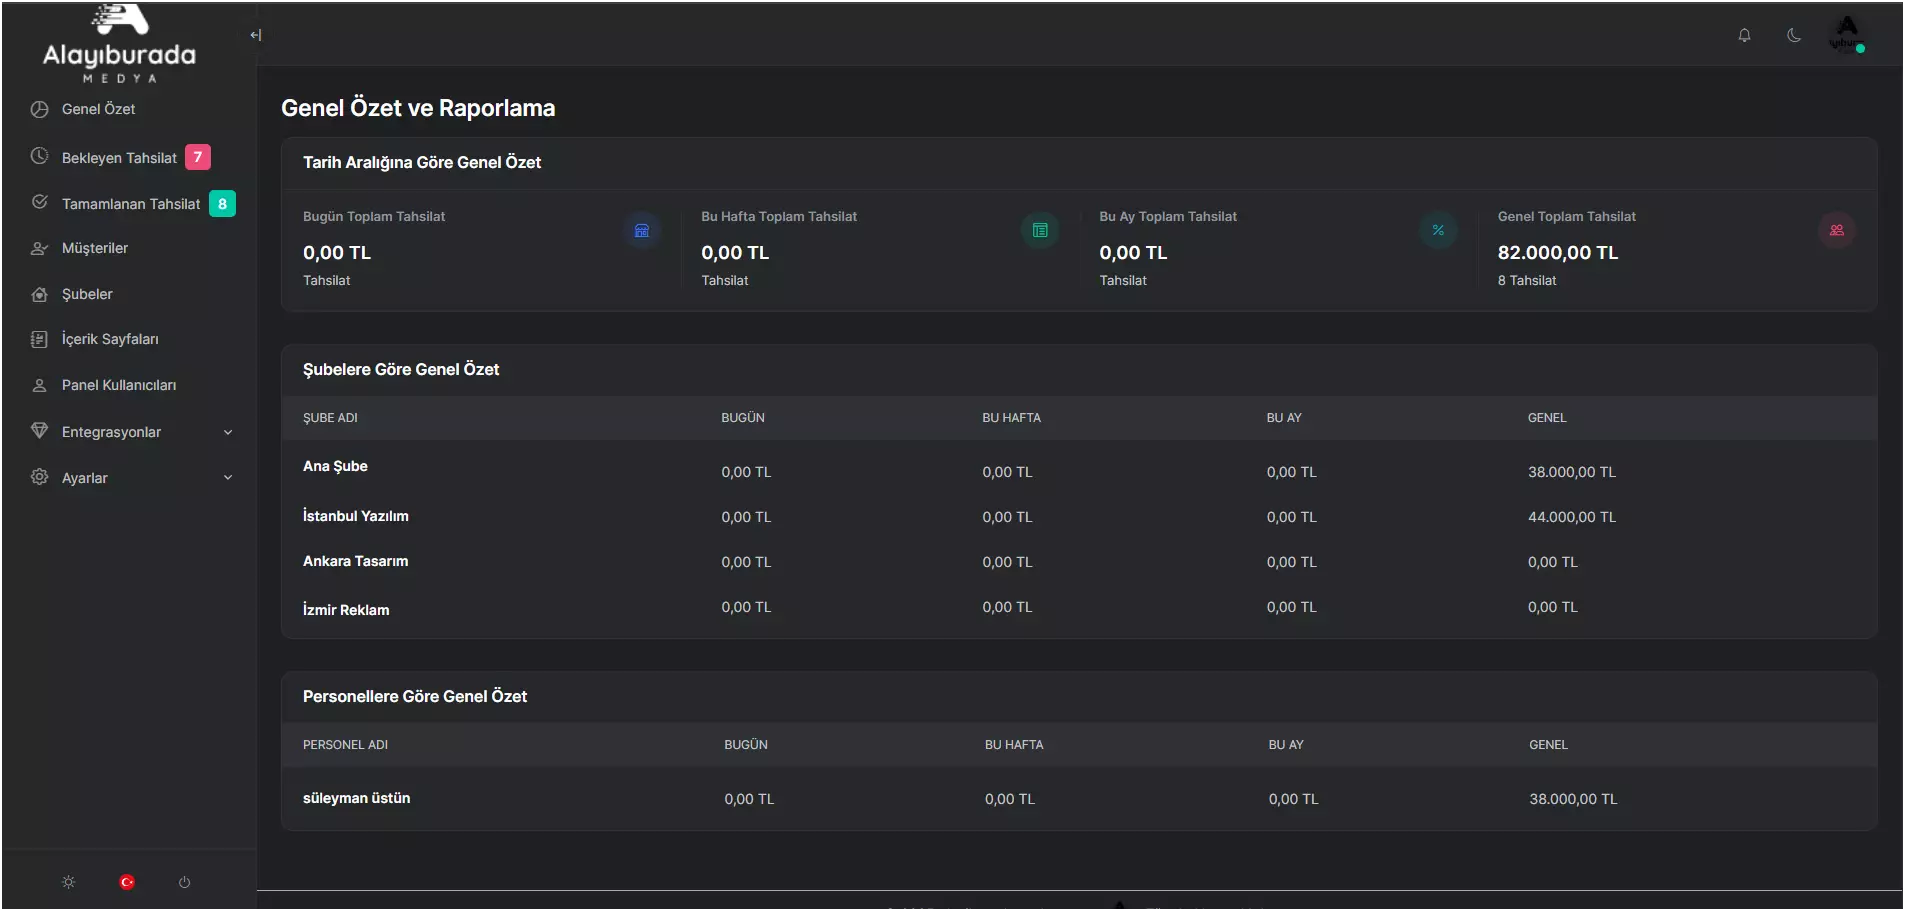
Task: Open the user profile avatar
Action: pos(1846,35)
